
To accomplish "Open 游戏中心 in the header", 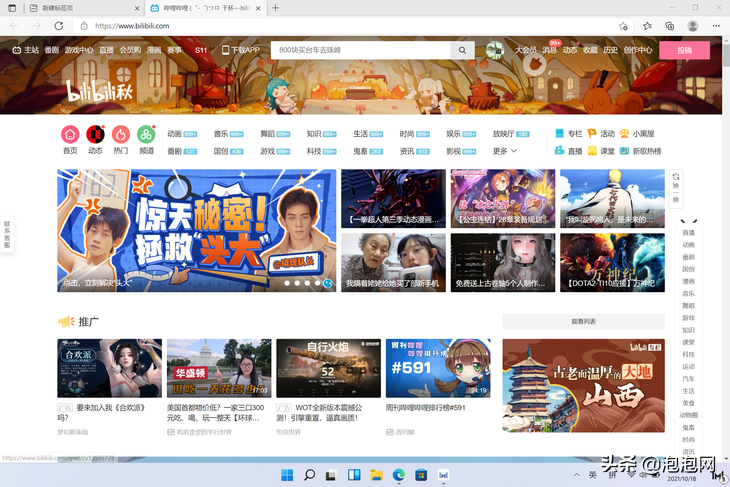I will click(x=79, y=50).
